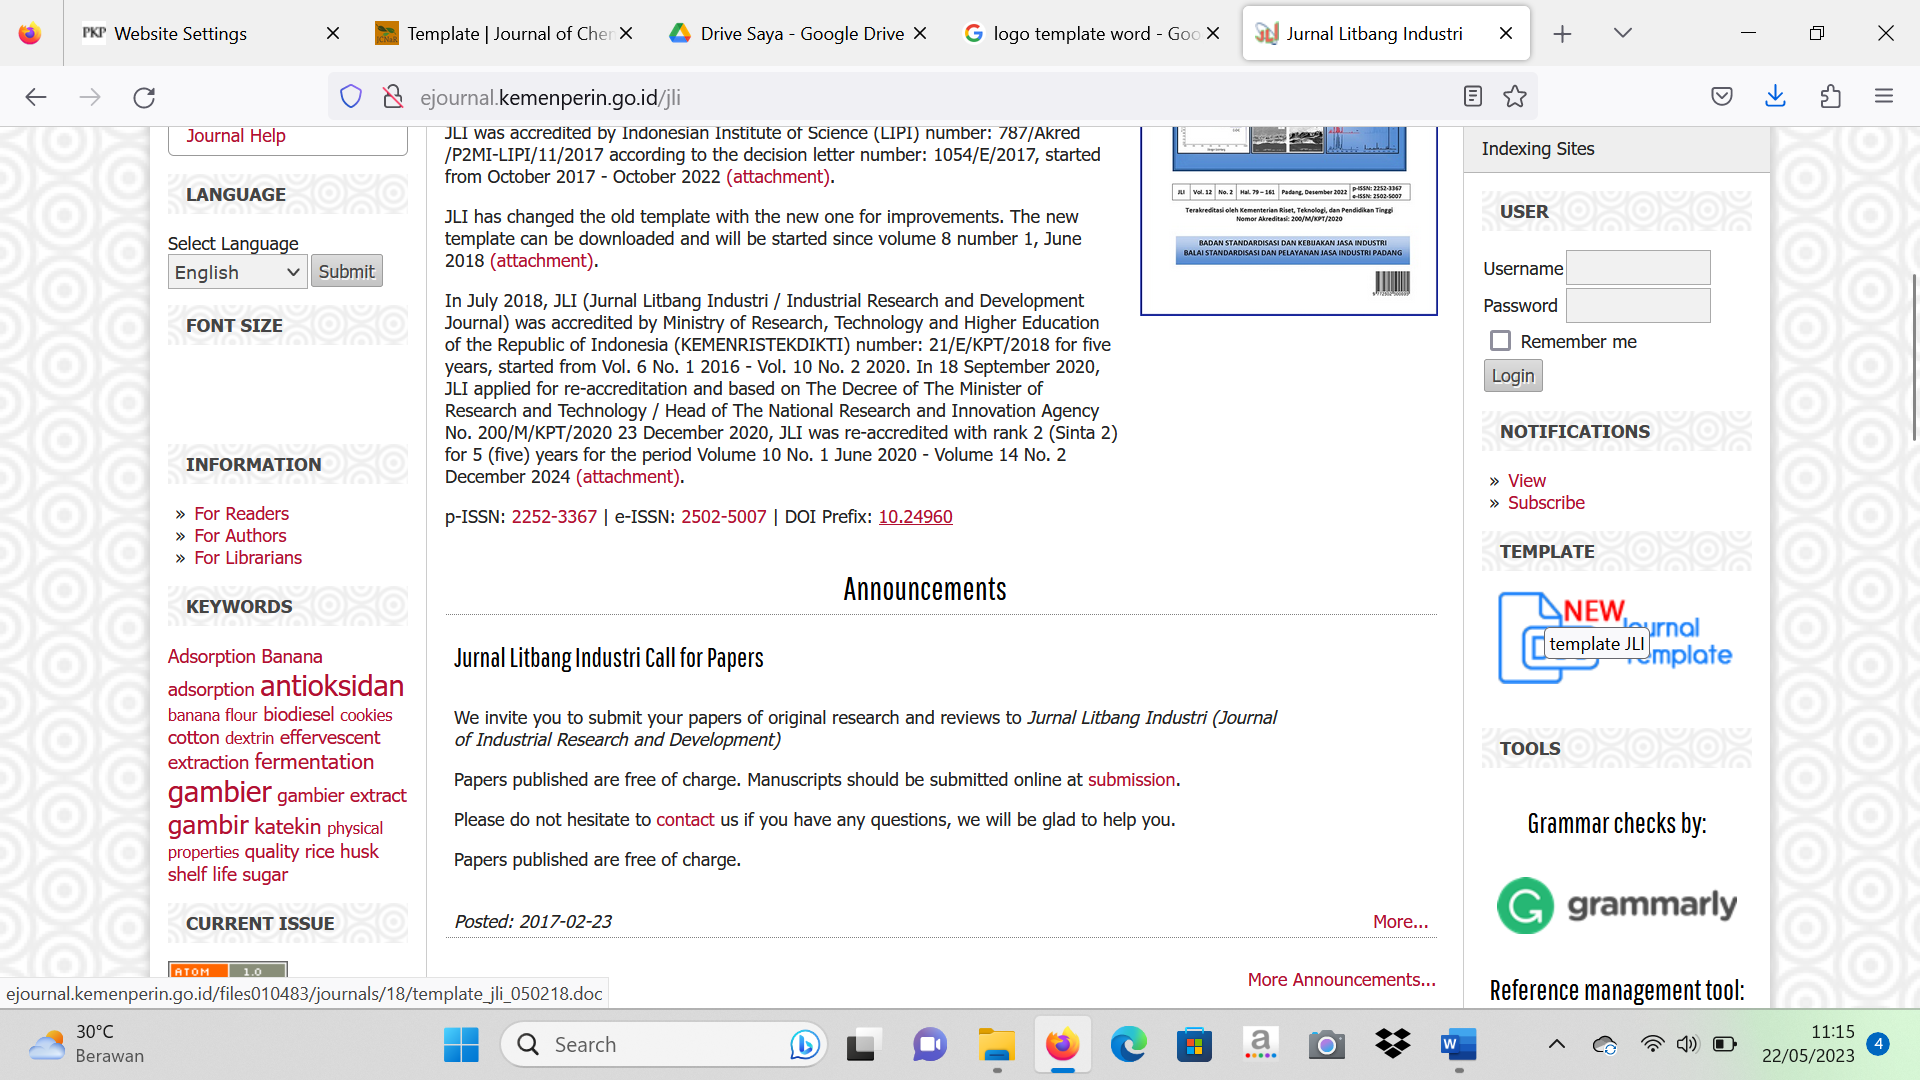Viewport: 1920px width, 1080px height.
Task: Open the e-ISSN 2502-5007 link
Action: [723, 517]
